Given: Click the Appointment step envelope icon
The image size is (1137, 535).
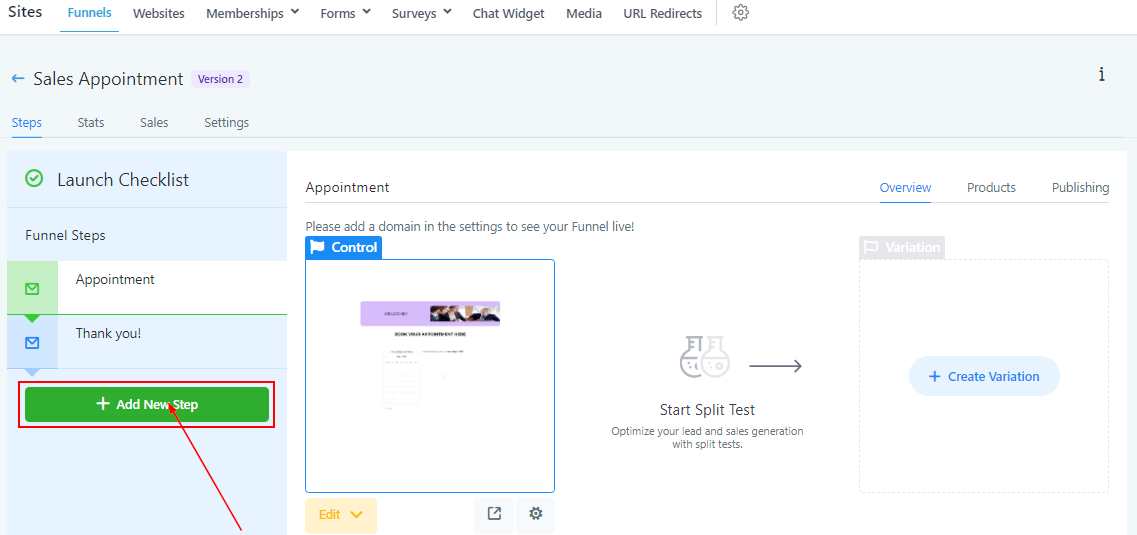Looking at the screenshot, I should click(x=32, y=289).
